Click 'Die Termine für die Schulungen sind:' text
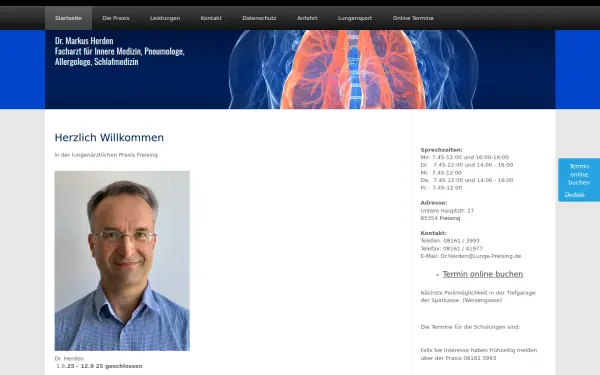This screenshot has width=600, height=375. tap(470, 327)
